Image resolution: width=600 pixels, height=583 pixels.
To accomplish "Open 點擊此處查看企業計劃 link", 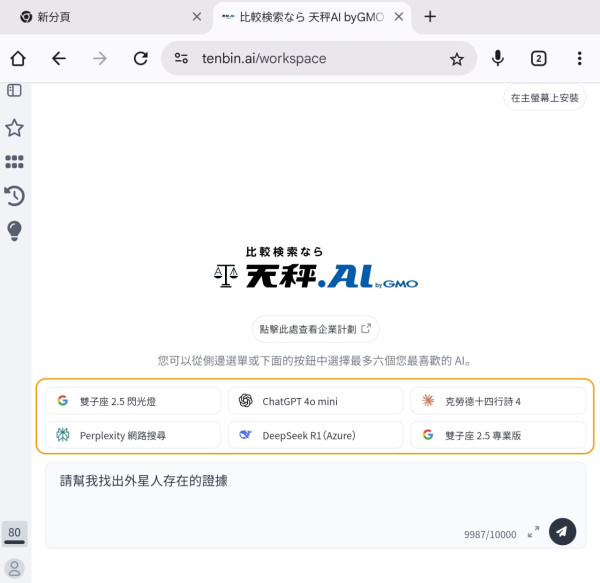I will point(315,329).
